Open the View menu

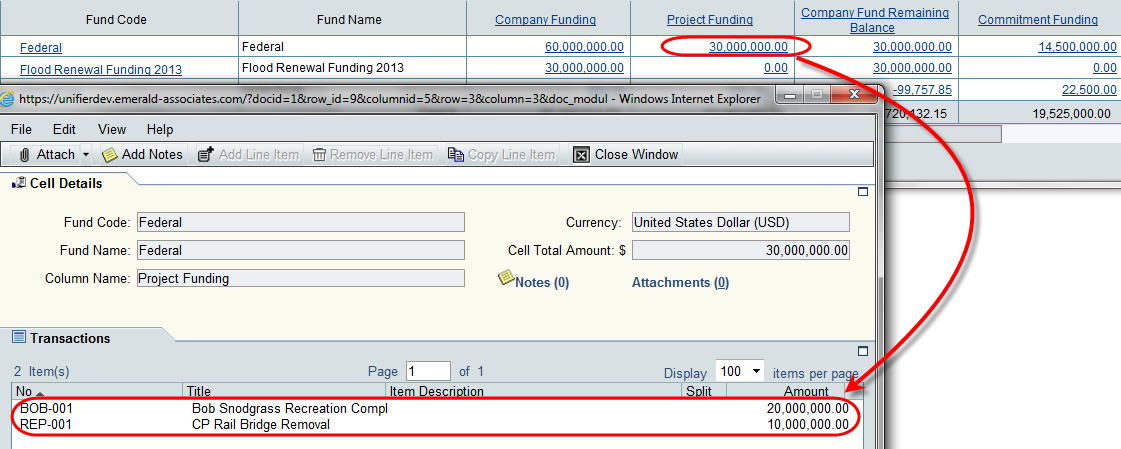pyautogui.click(x=112, y=129)
